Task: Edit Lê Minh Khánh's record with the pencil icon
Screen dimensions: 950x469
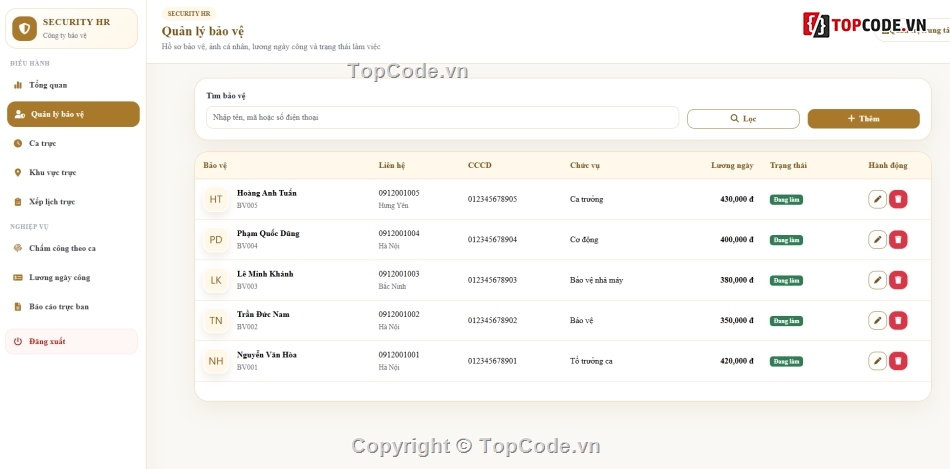Action: 877,280
